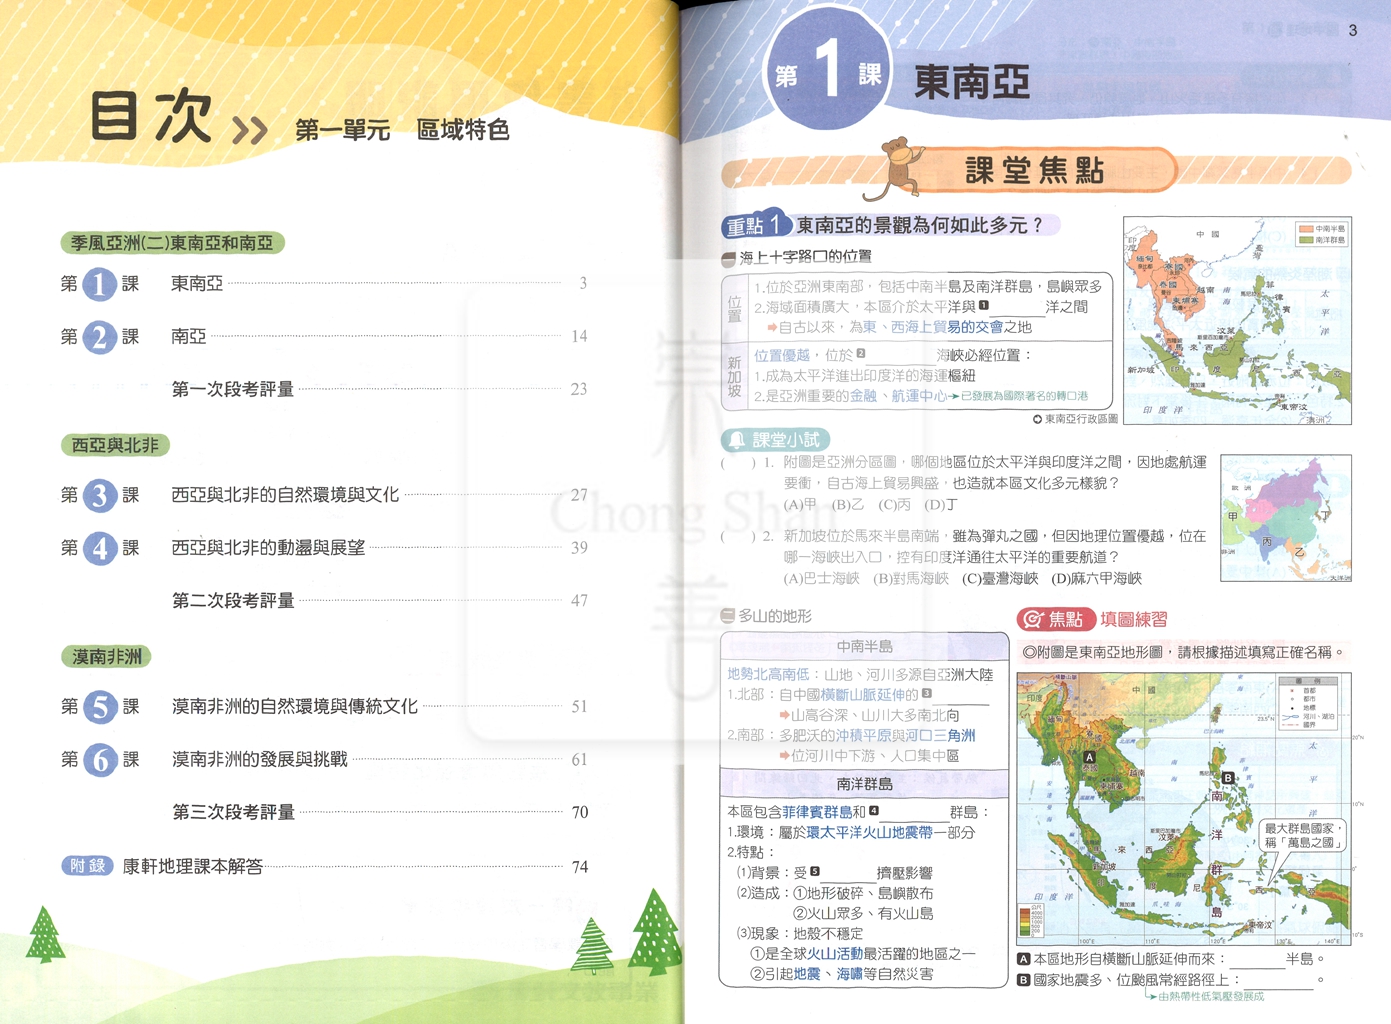Choose option (C)臺灣海峽 in question 2

(1000, 578)
